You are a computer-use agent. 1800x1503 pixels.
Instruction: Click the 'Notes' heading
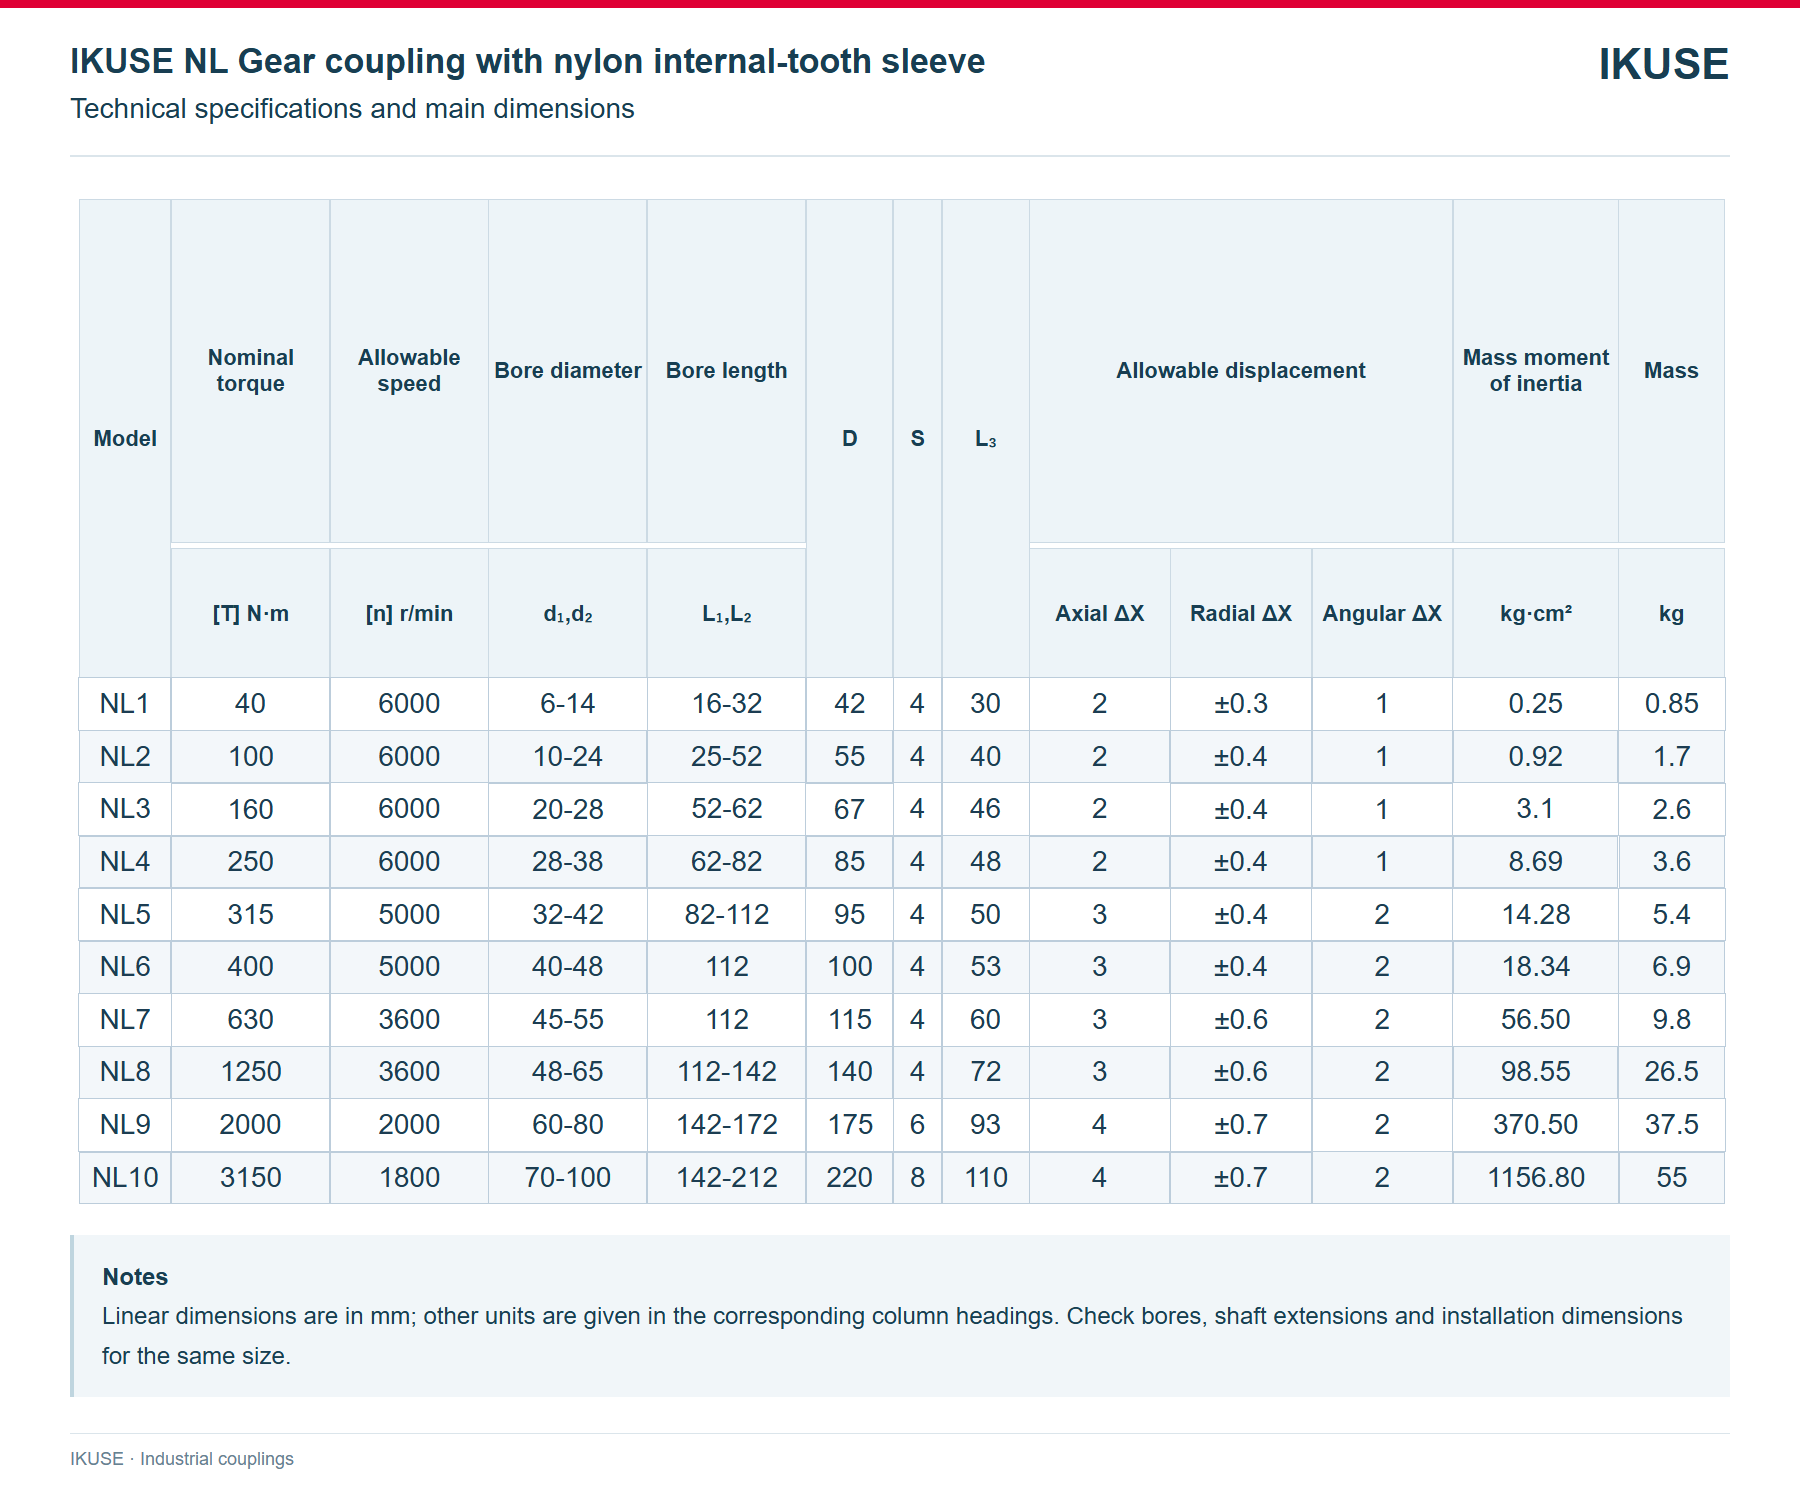coord(135,1277)
